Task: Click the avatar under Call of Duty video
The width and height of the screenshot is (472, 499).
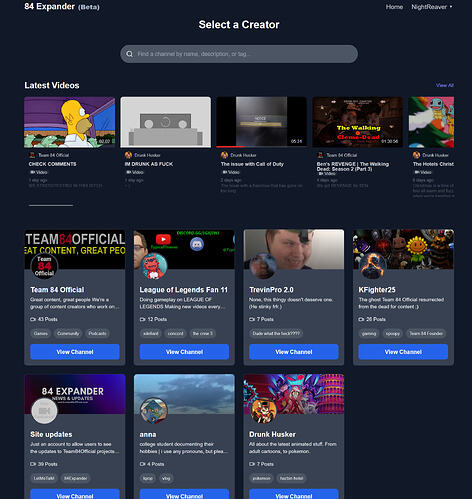Action: (224, 155)
